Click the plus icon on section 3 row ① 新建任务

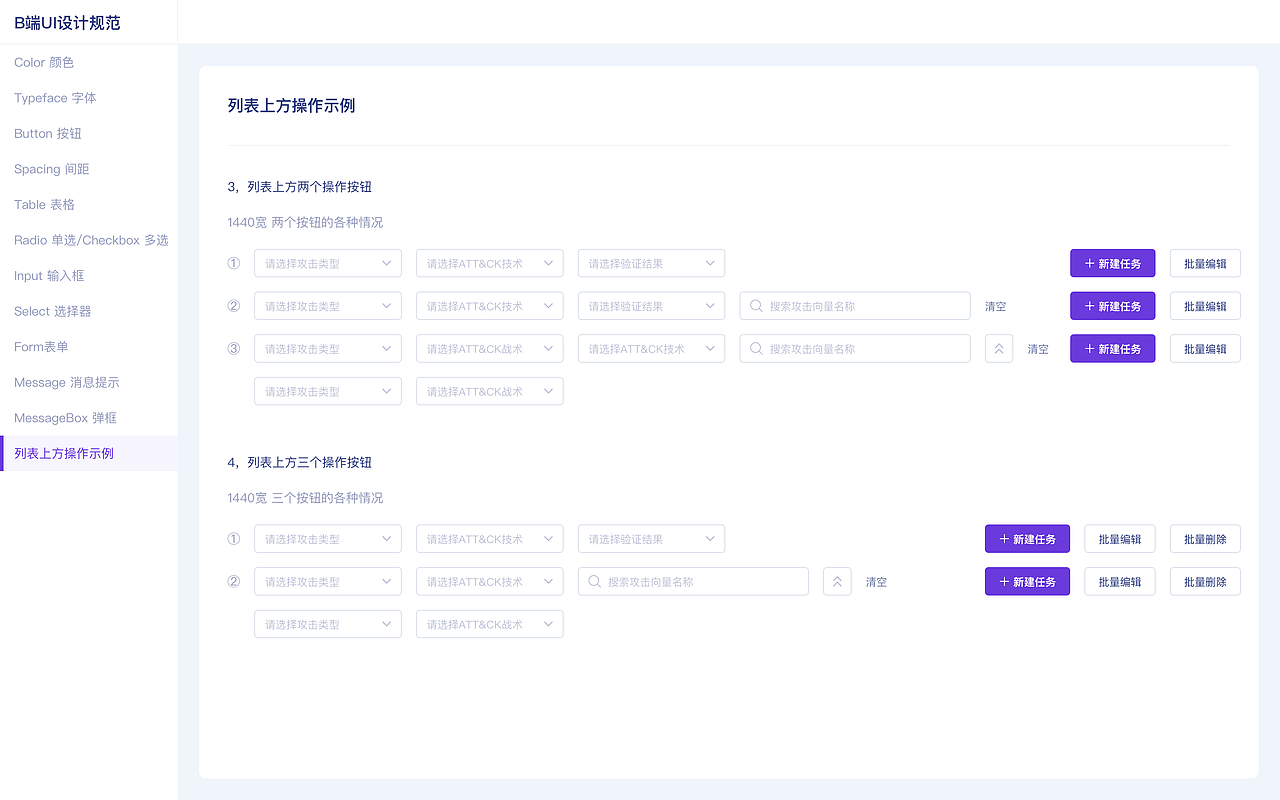[1090, 264]
